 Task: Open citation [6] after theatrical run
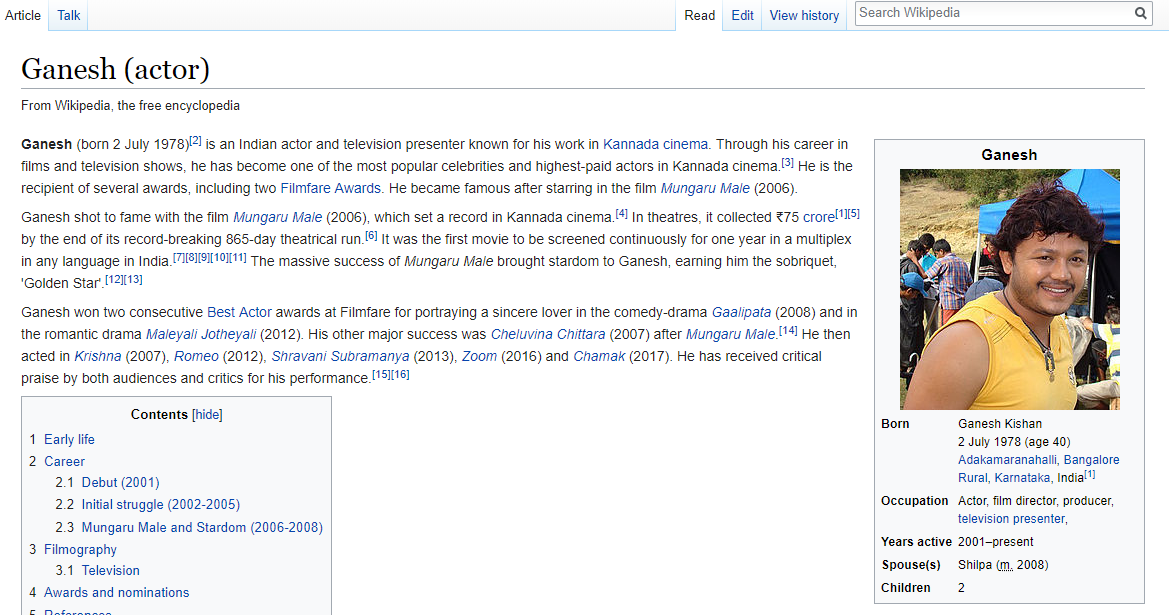pyautogui.click(x=371, y=236)
